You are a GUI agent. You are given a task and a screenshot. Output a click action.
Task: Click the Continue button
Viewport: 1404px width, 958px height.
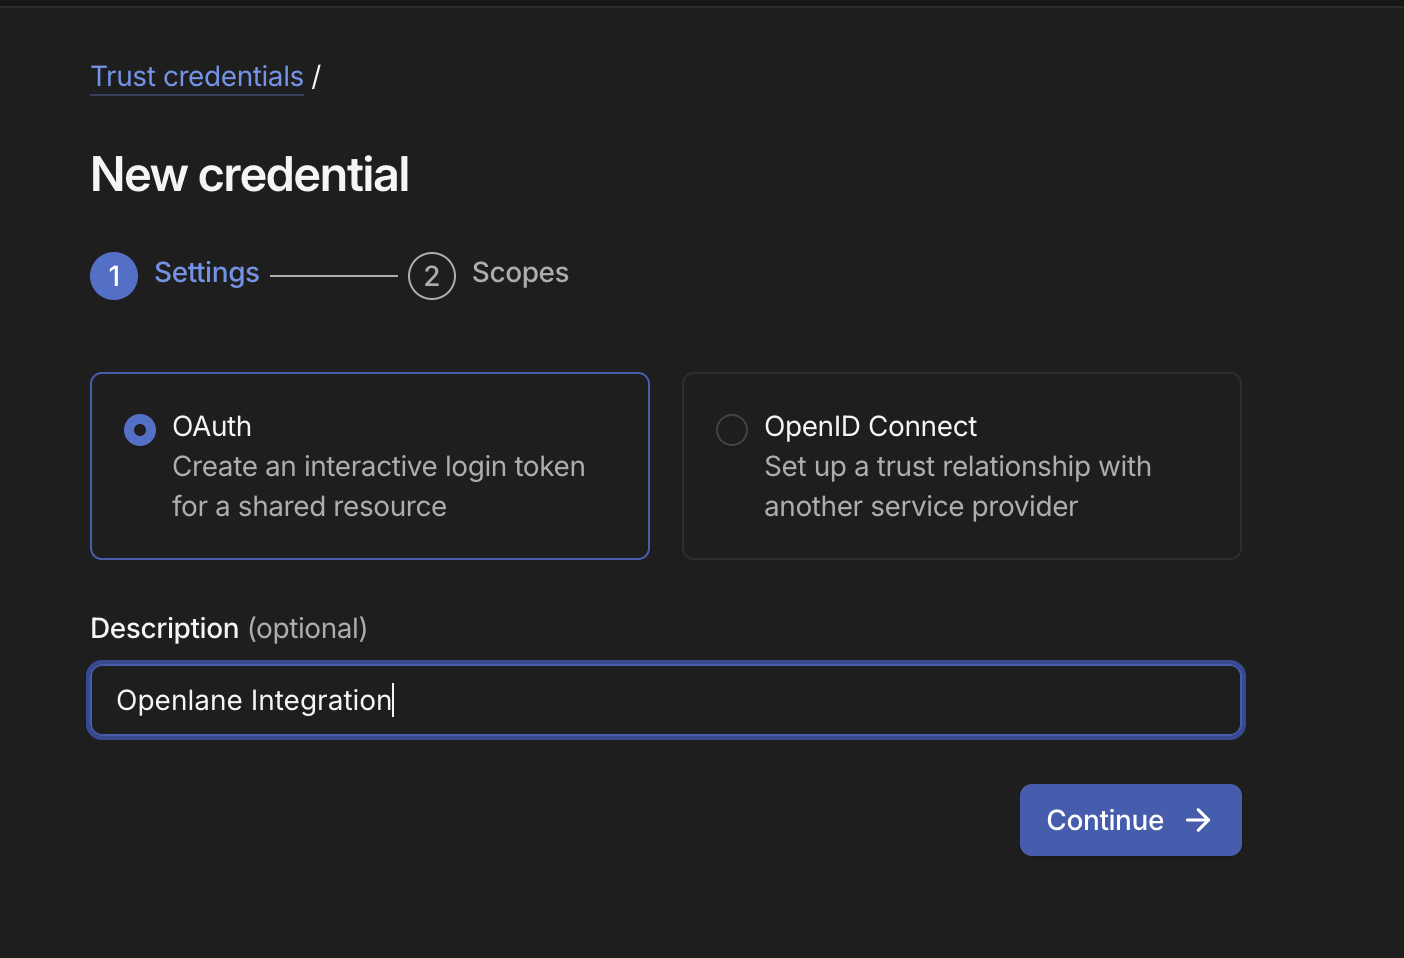1130,820
